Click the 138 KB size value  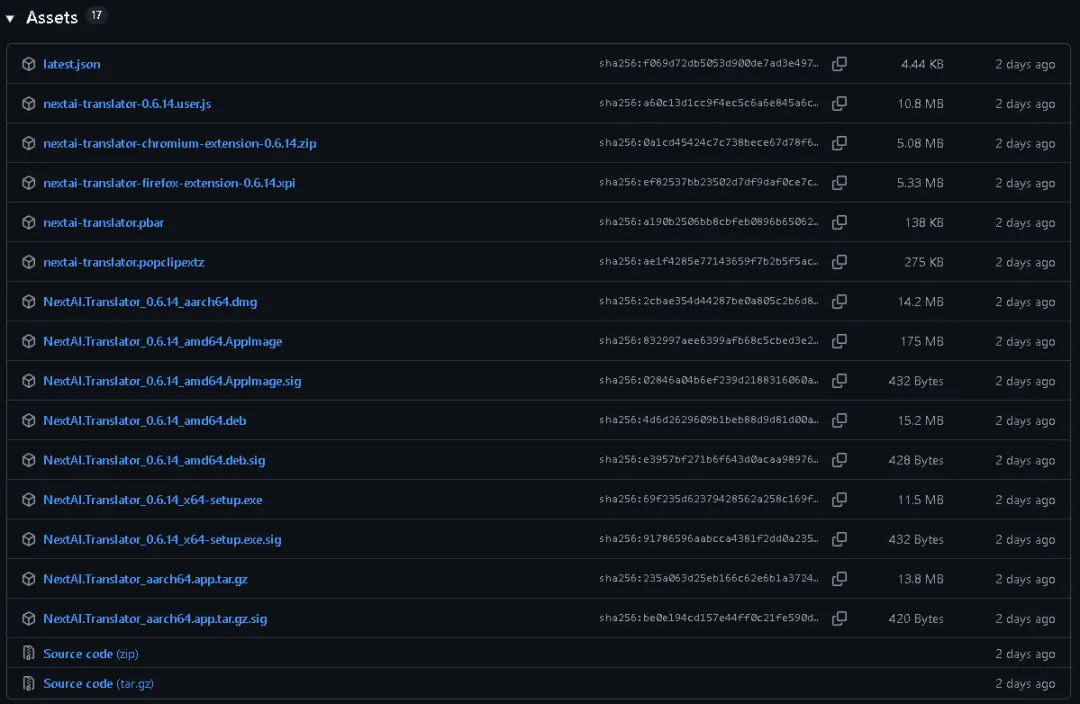(x=924, y=222)
